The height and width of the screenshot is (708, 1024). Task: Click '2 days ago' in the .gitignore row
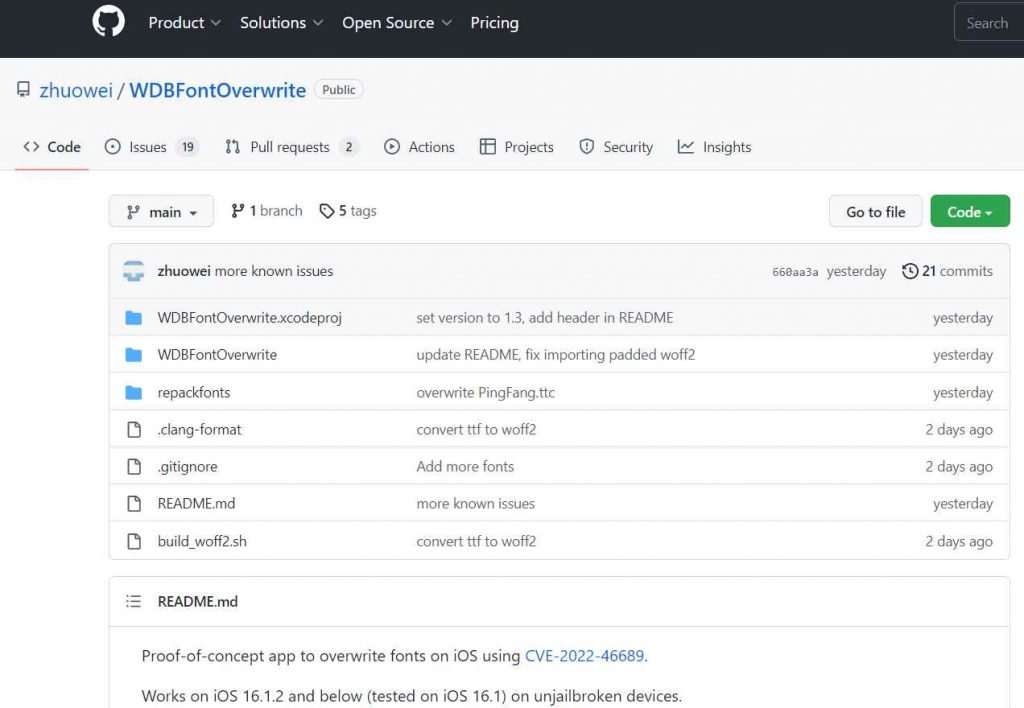tap(959, 466)
